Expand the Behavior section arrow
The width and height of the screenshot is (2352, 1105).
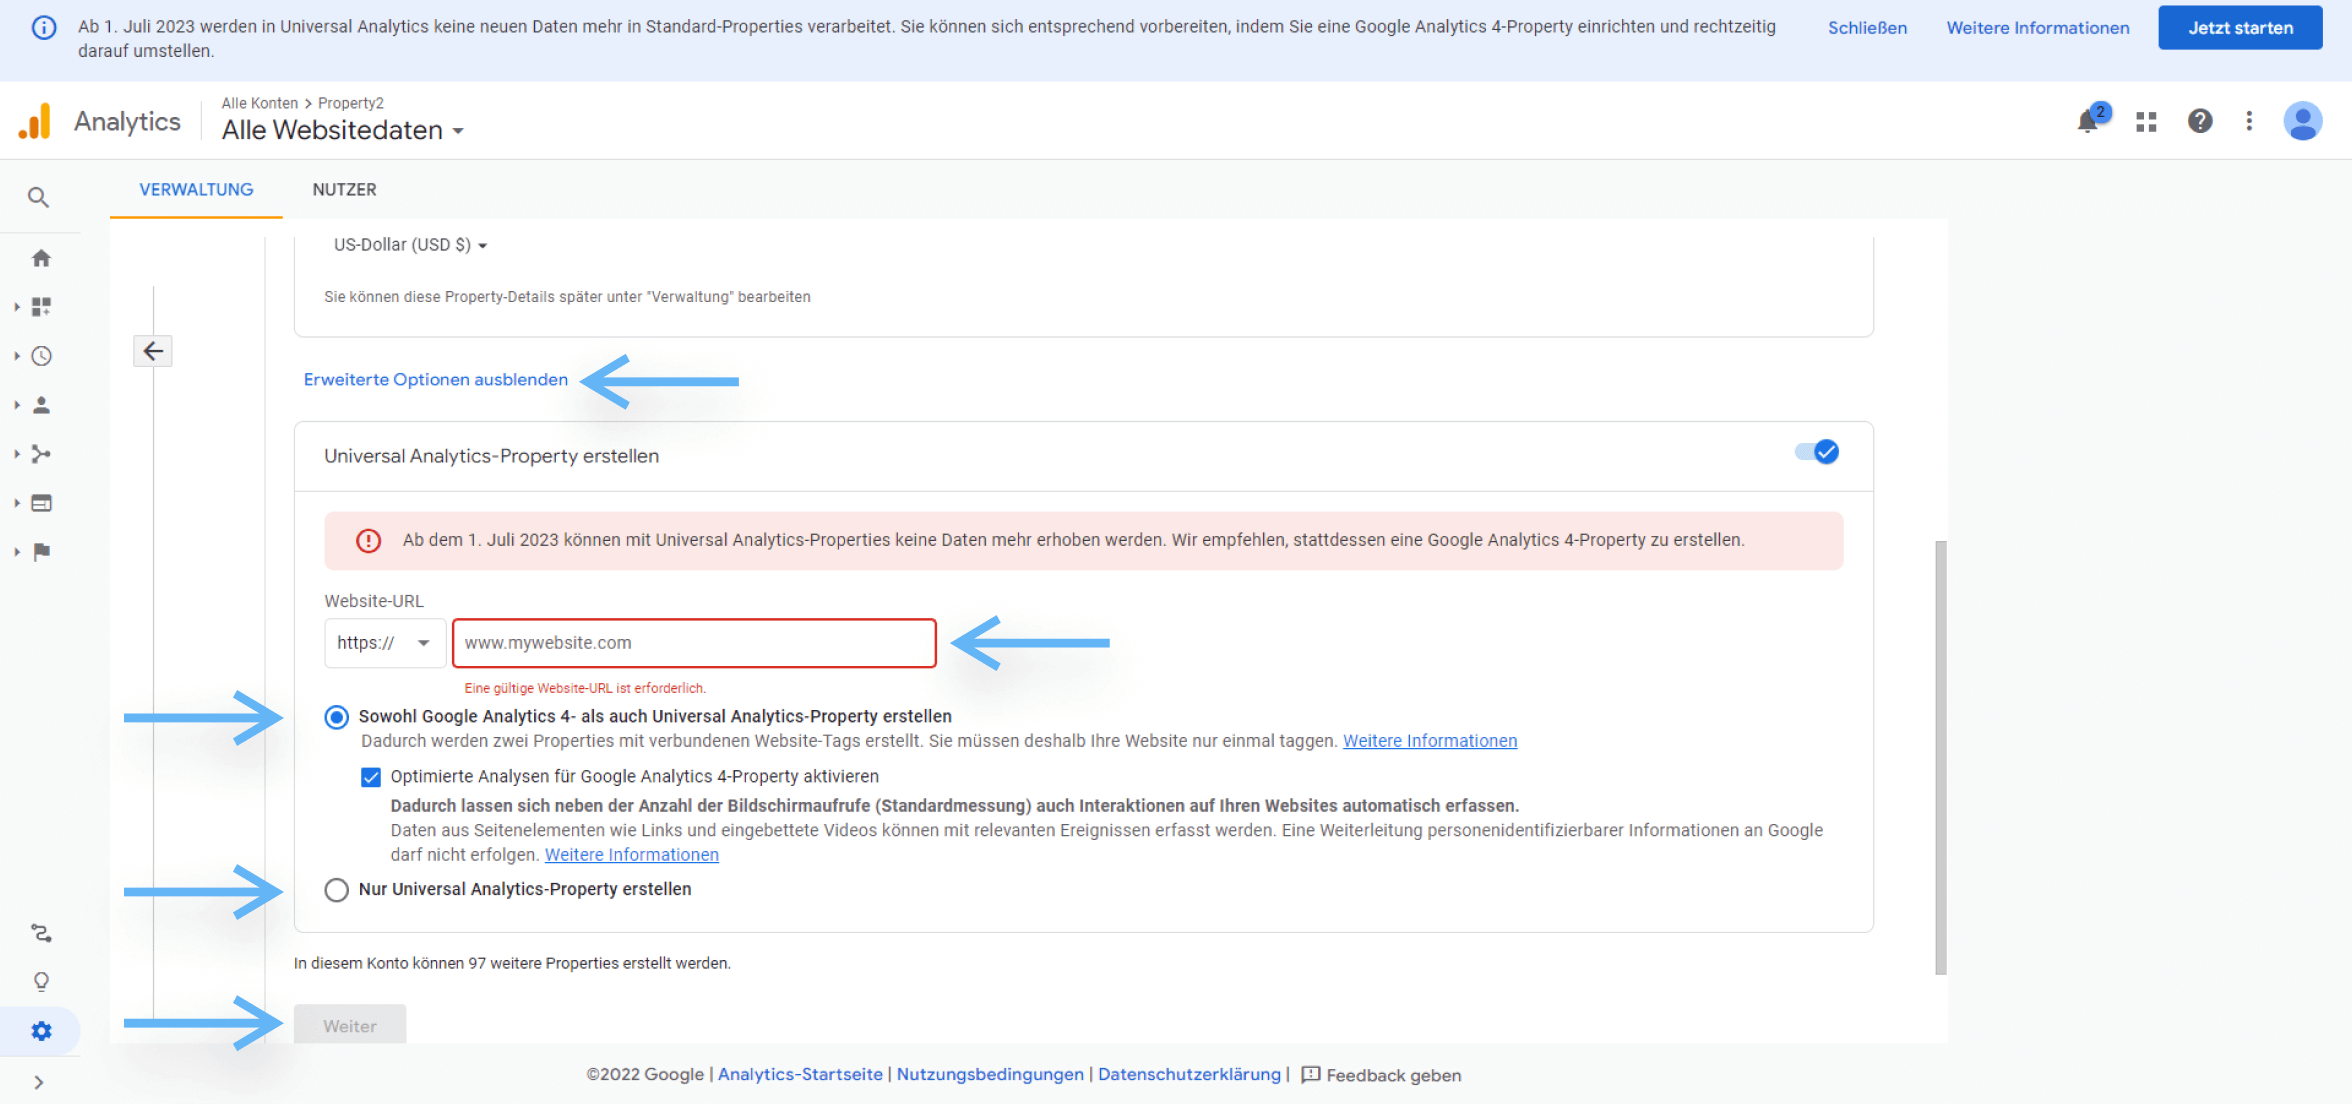click(17, 503)
